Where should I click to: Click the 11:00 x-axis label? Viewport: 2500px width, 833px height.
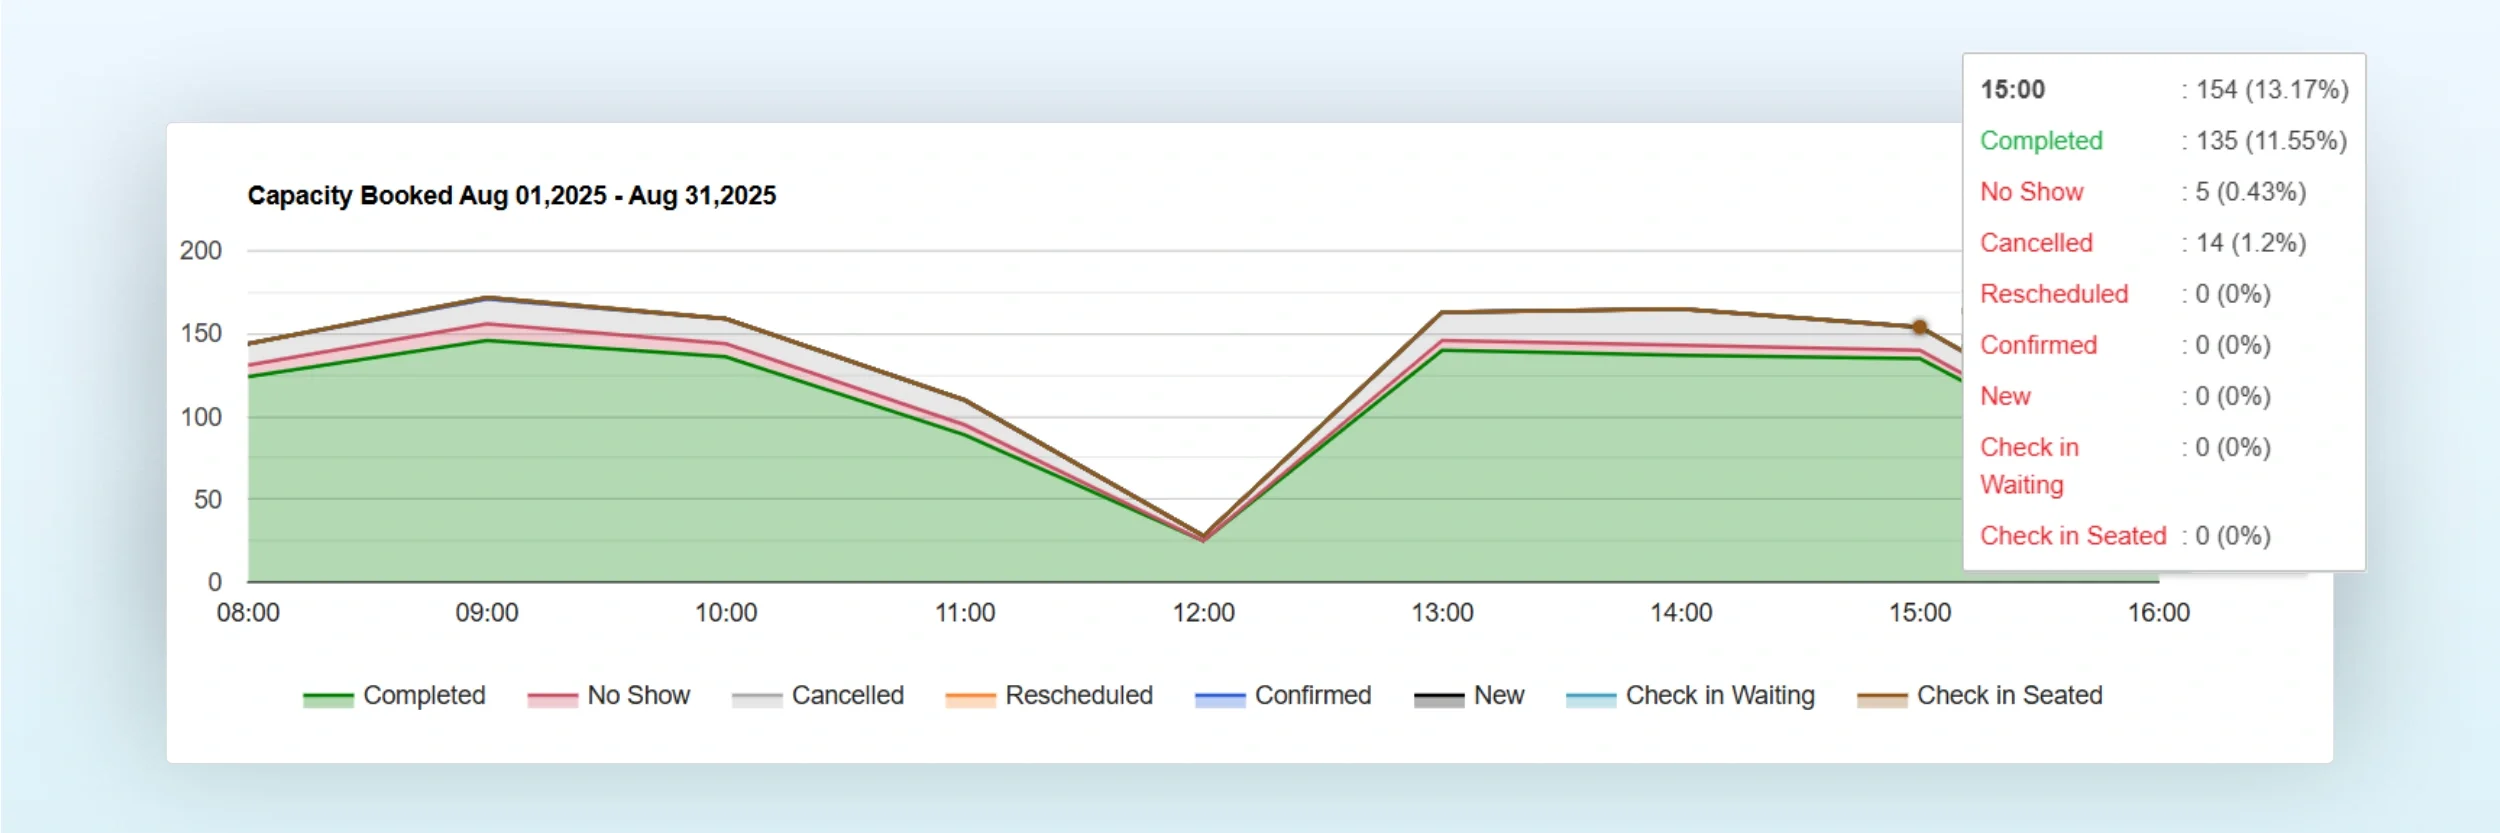click(x=965, y=612)
